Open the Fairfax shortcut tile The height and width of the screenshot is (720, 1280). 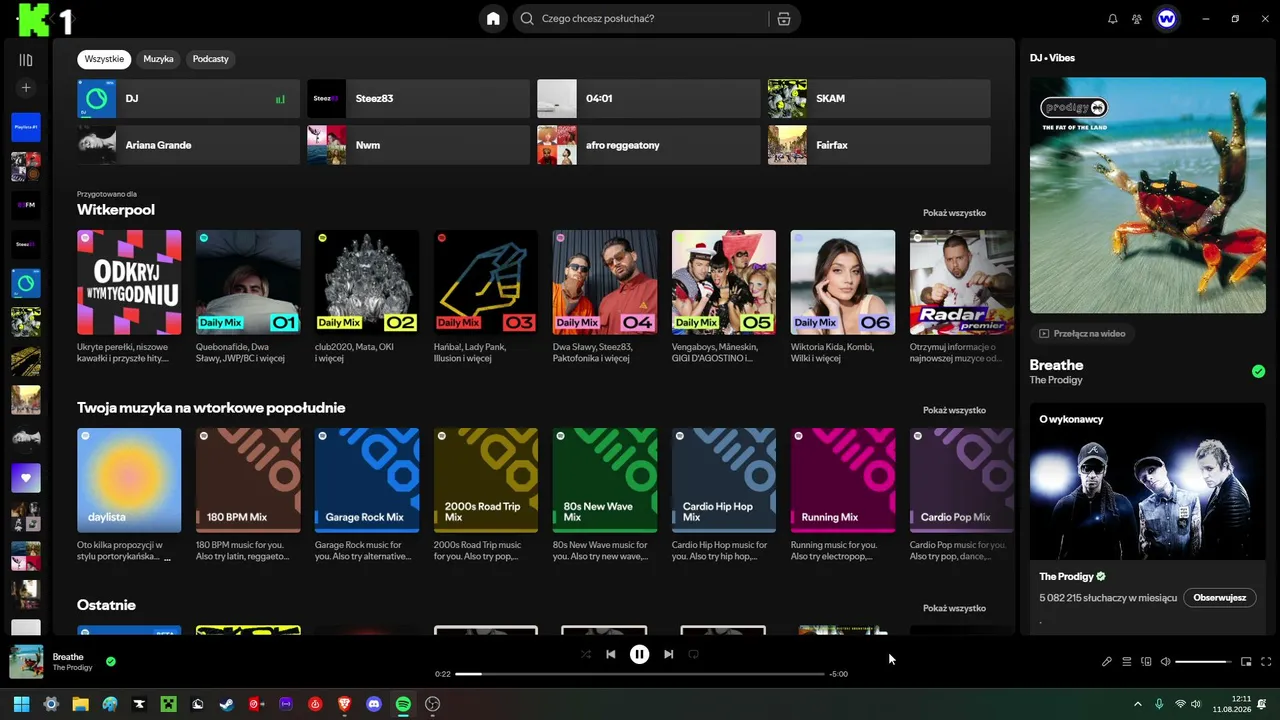click(879, 145)
